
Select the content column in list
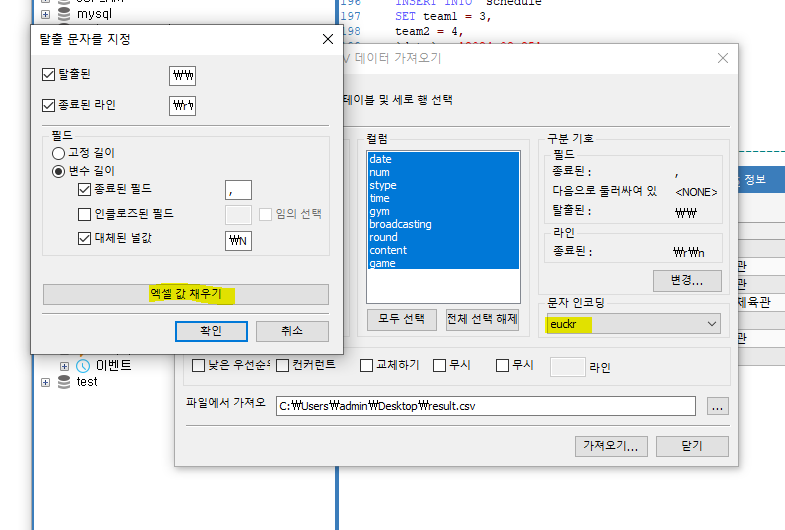pyautogui.click(x=443, y=250)
